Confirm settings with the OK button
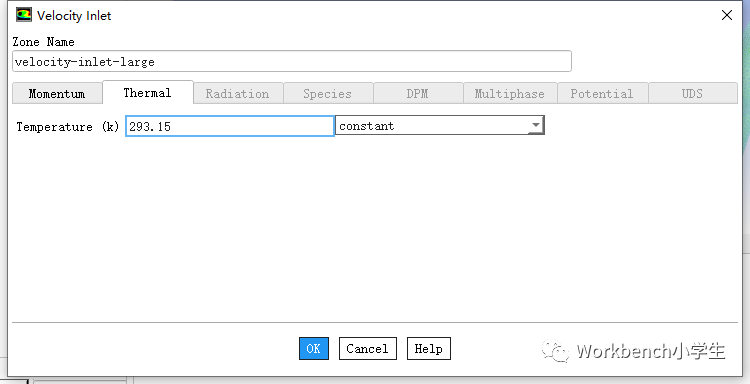Image resolution: width=750 pixels, height=384 pixels. point(314,349)
